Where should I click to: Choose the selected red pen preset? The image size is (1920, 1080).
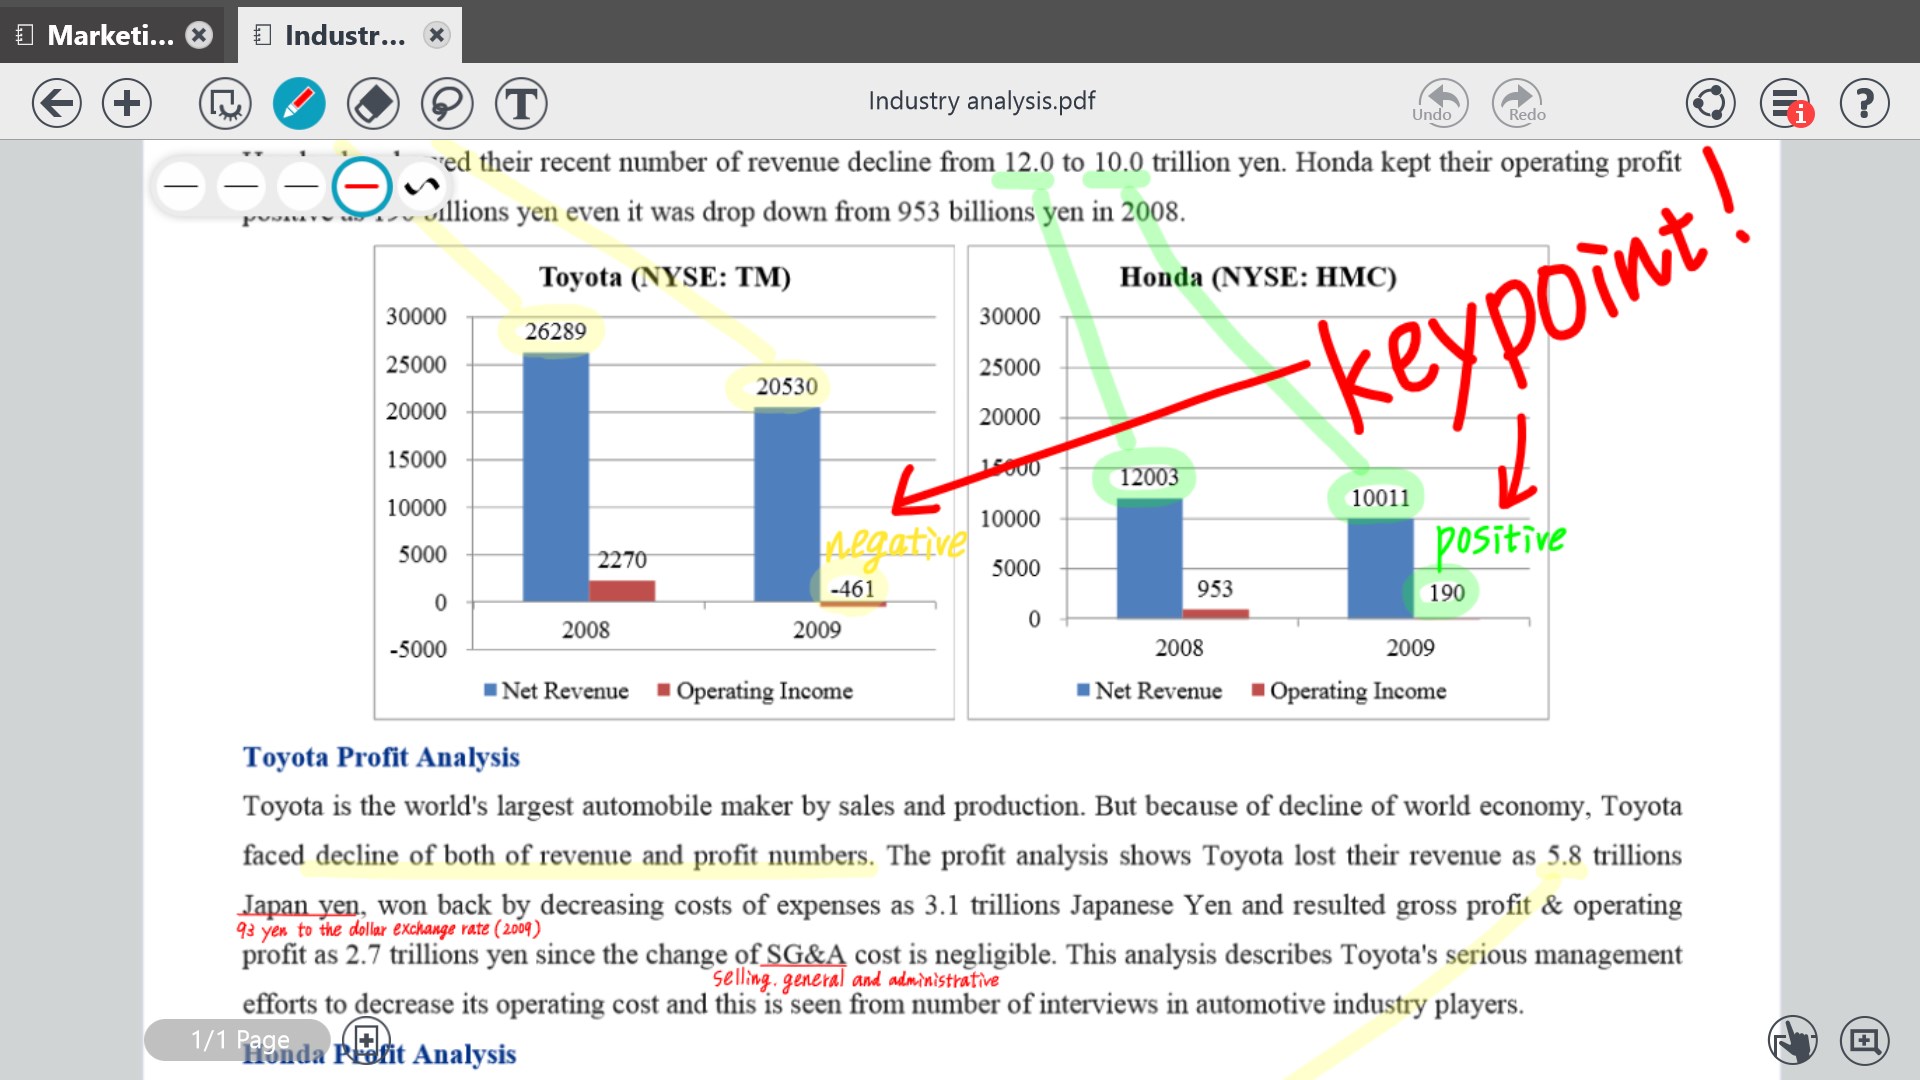[x=361, y=186]
